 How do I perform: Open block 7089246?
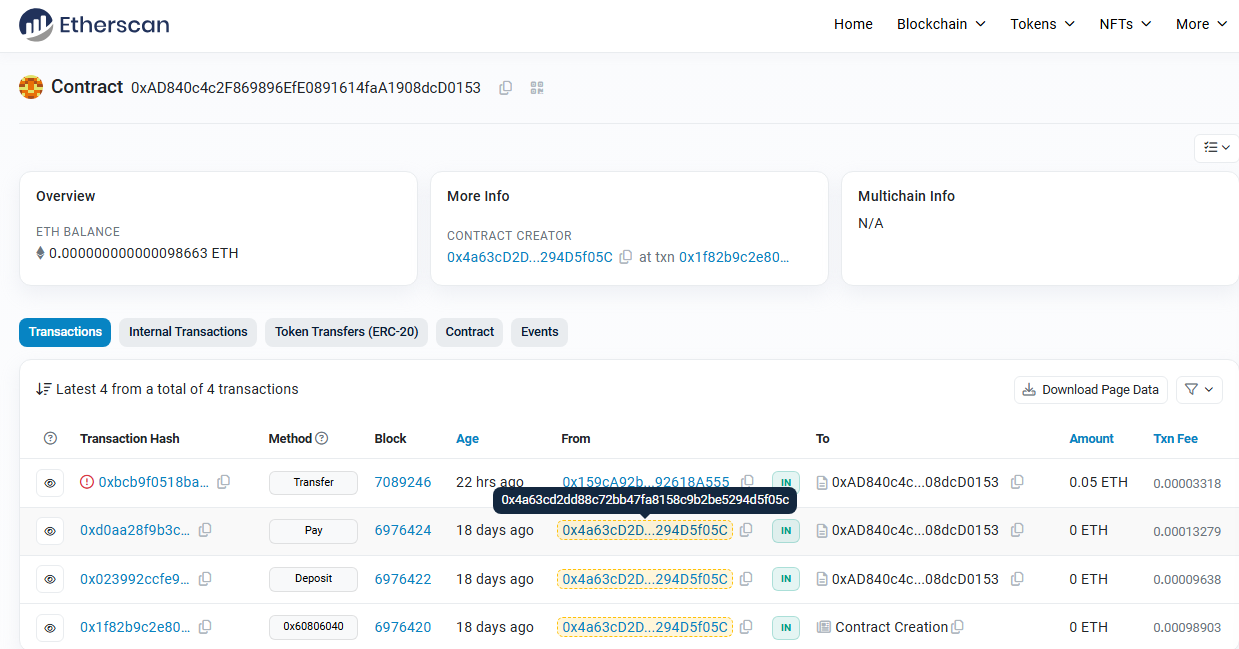pos(403,482)
